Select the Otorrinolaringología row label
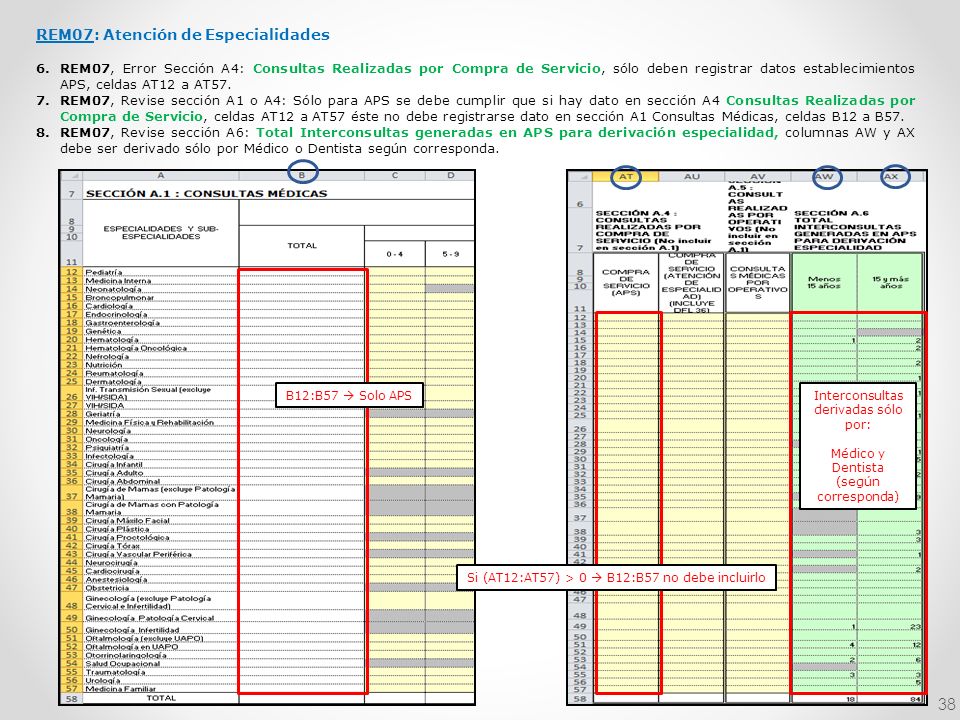960x720 pixels. [126, 655]
